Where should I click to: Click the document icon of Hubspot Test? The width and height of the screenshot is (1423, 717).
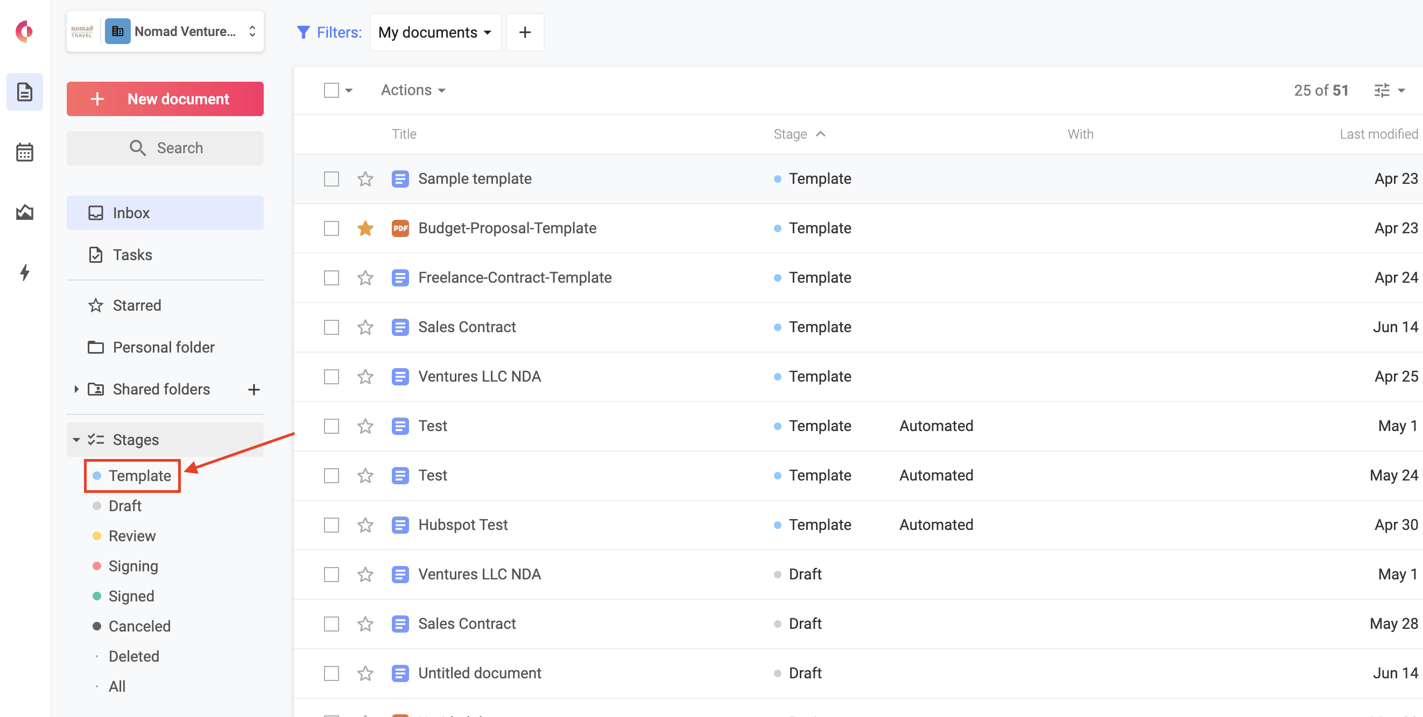[x=400, y=525]
